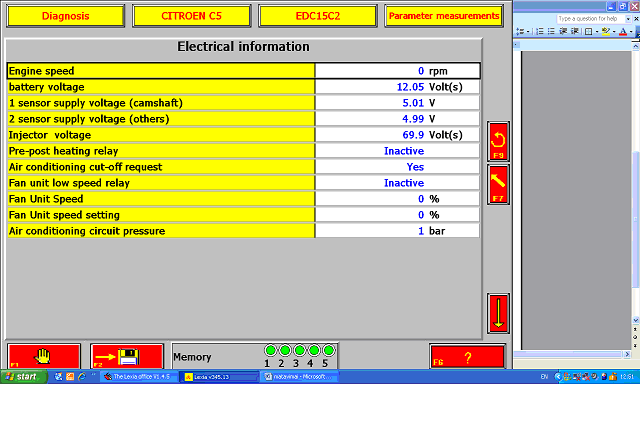Click the system tray clock
This screenshot has width=640, height=434.
click(627, 377)
